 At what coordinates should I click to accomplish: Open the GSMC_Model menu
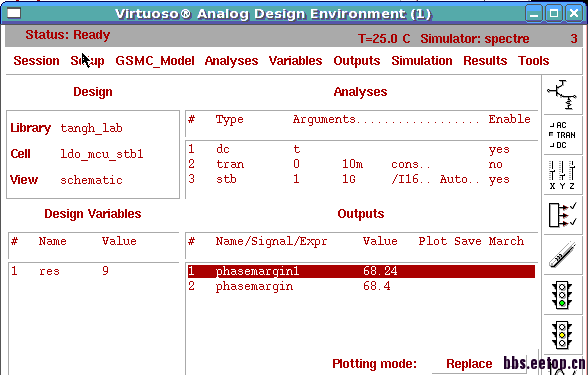155,61
